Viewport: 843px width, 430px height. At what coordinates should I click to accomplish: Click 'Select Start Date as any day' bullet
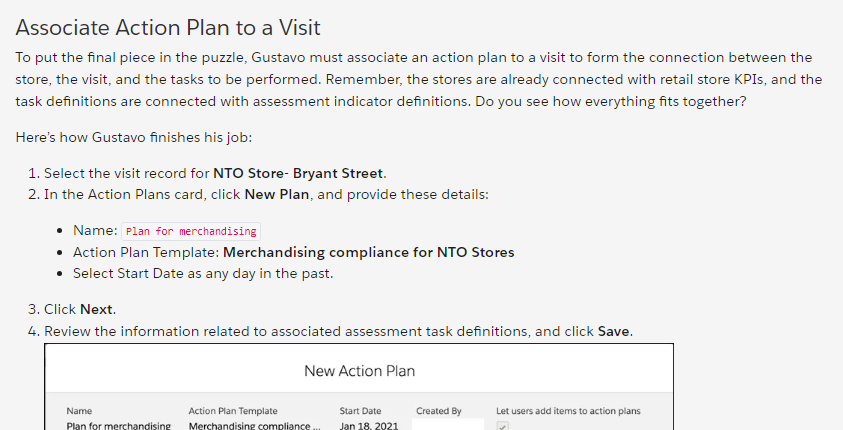pyautogui.click(x=203, y=274)
